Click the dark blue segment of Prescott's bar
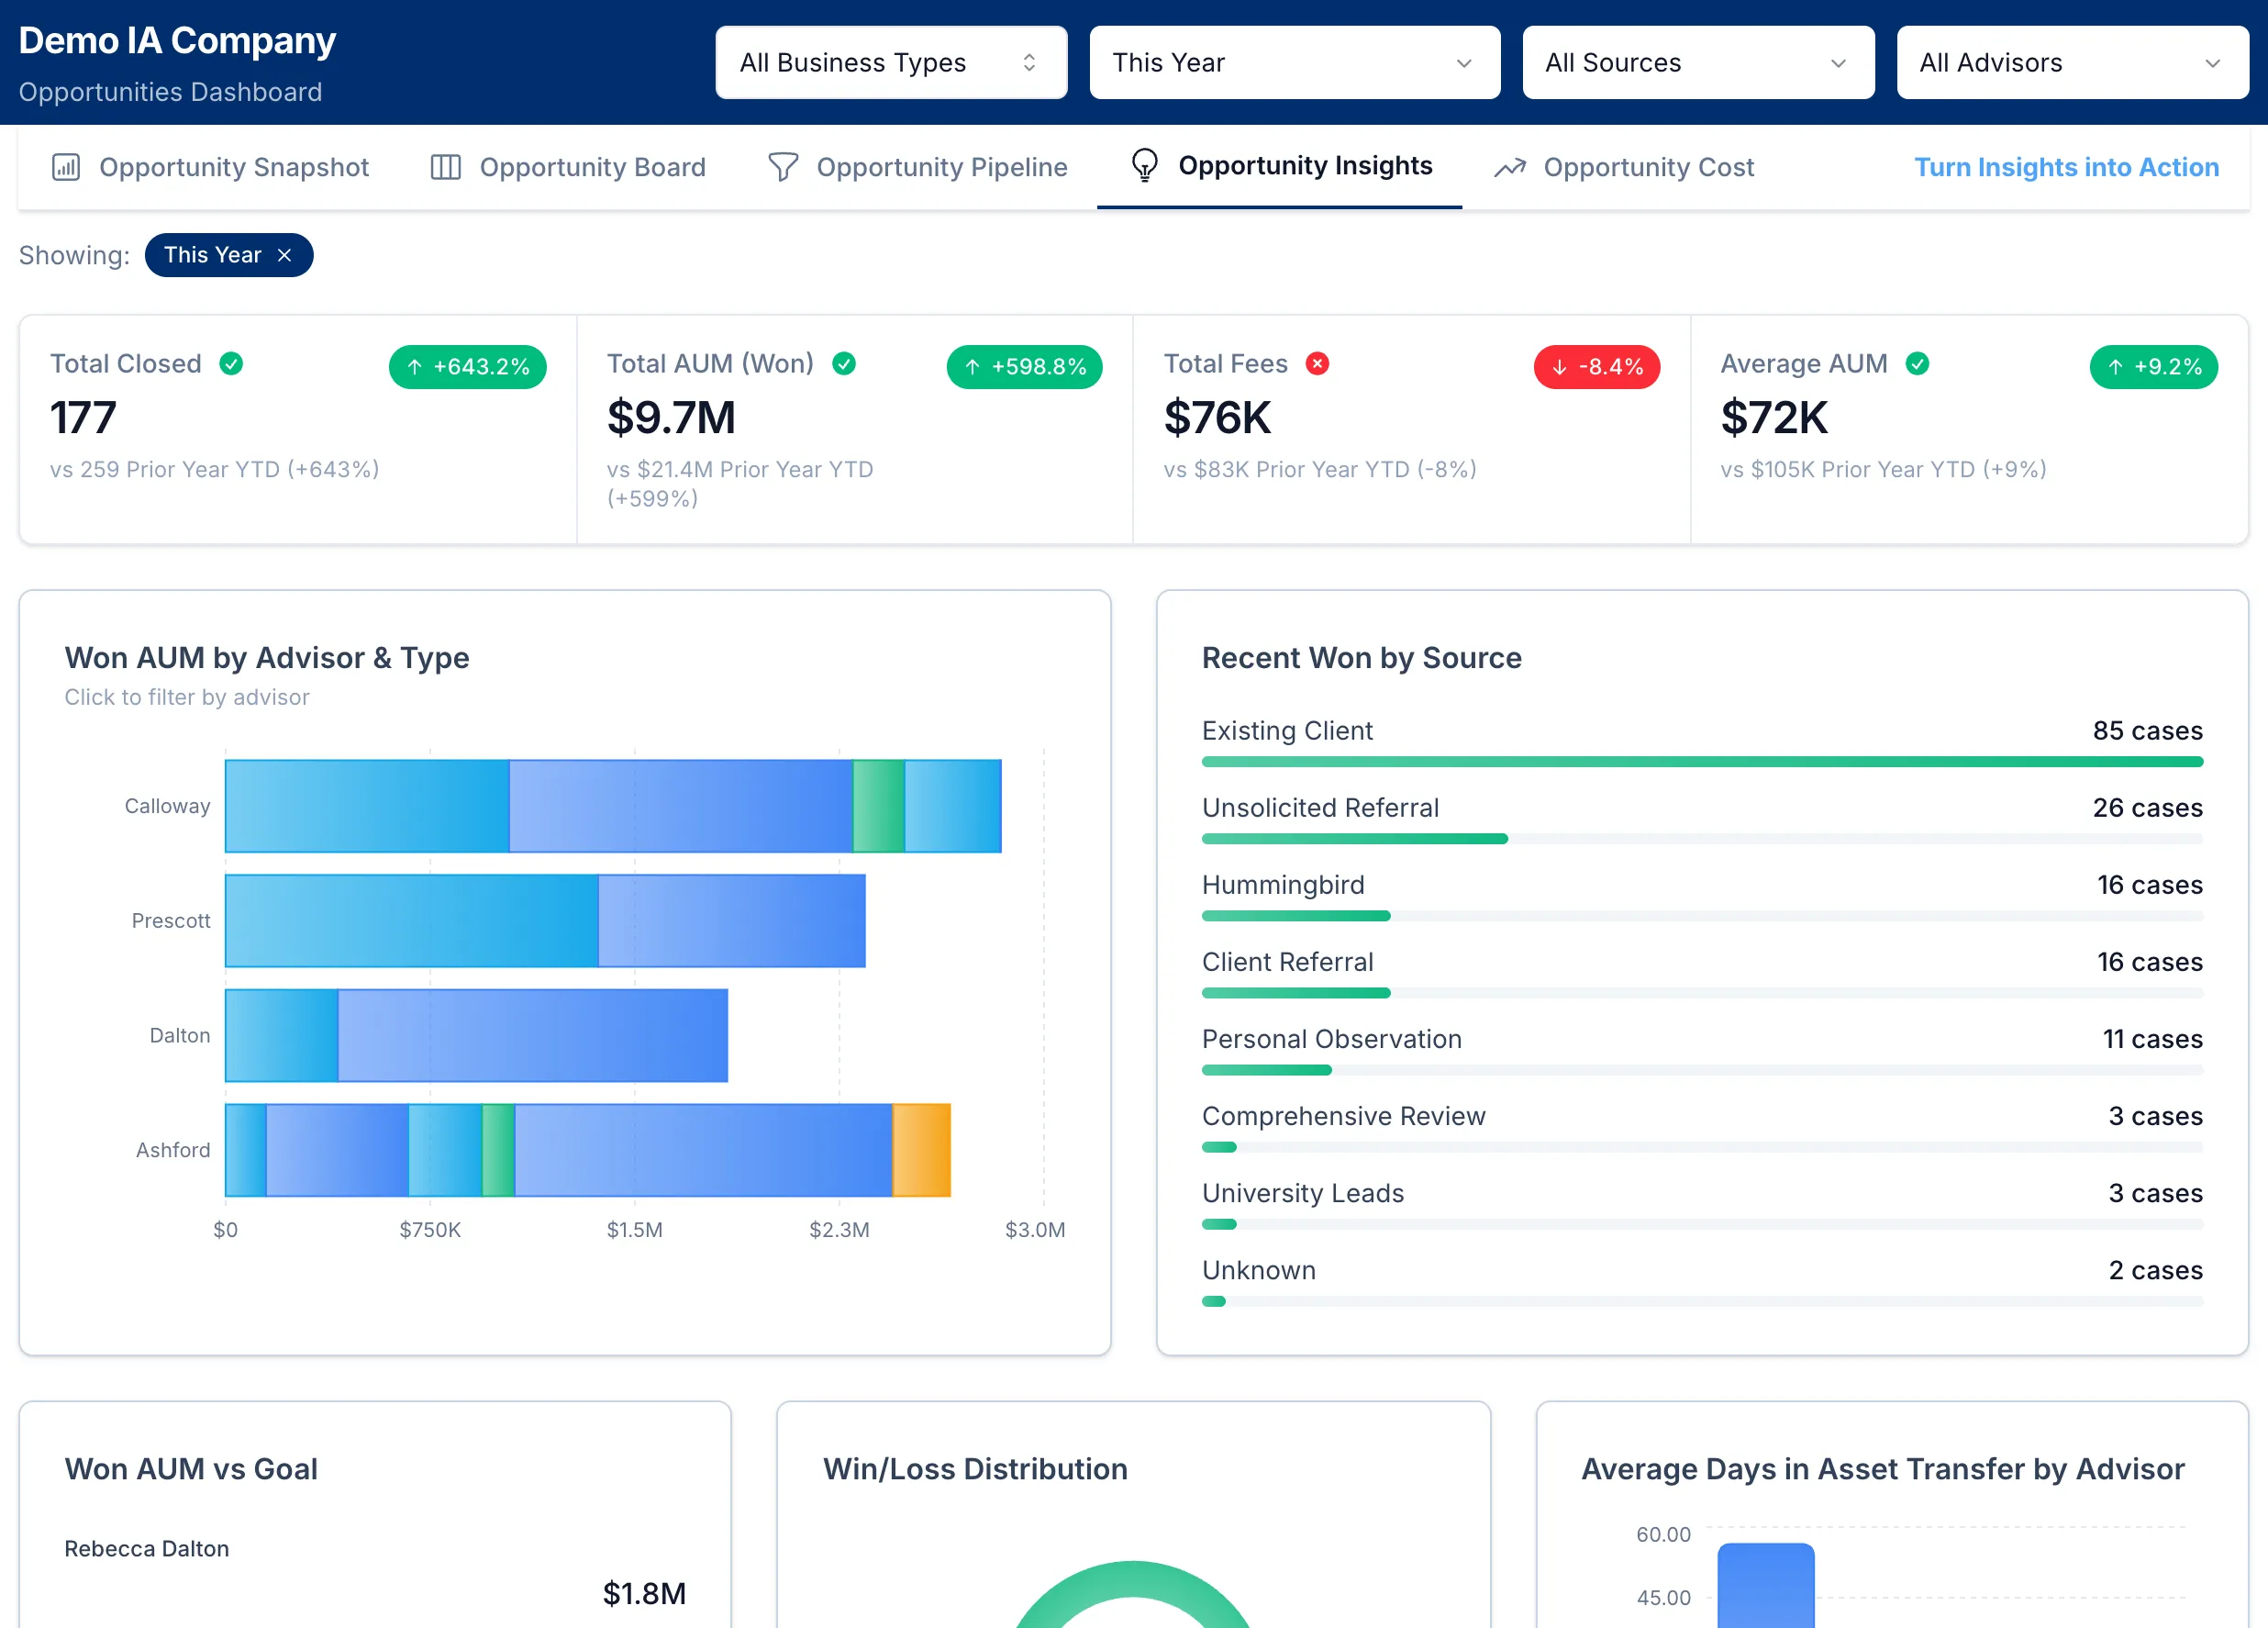This screenshot has height=1628, width=2268. [x=732, y=920]
